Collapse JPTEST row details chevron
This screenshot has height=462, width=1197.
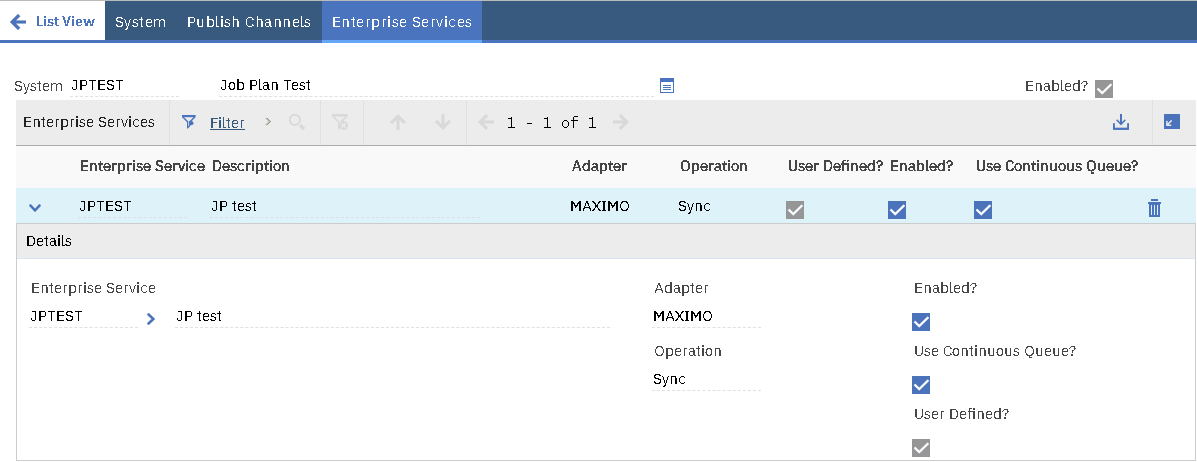click(34, 207)
